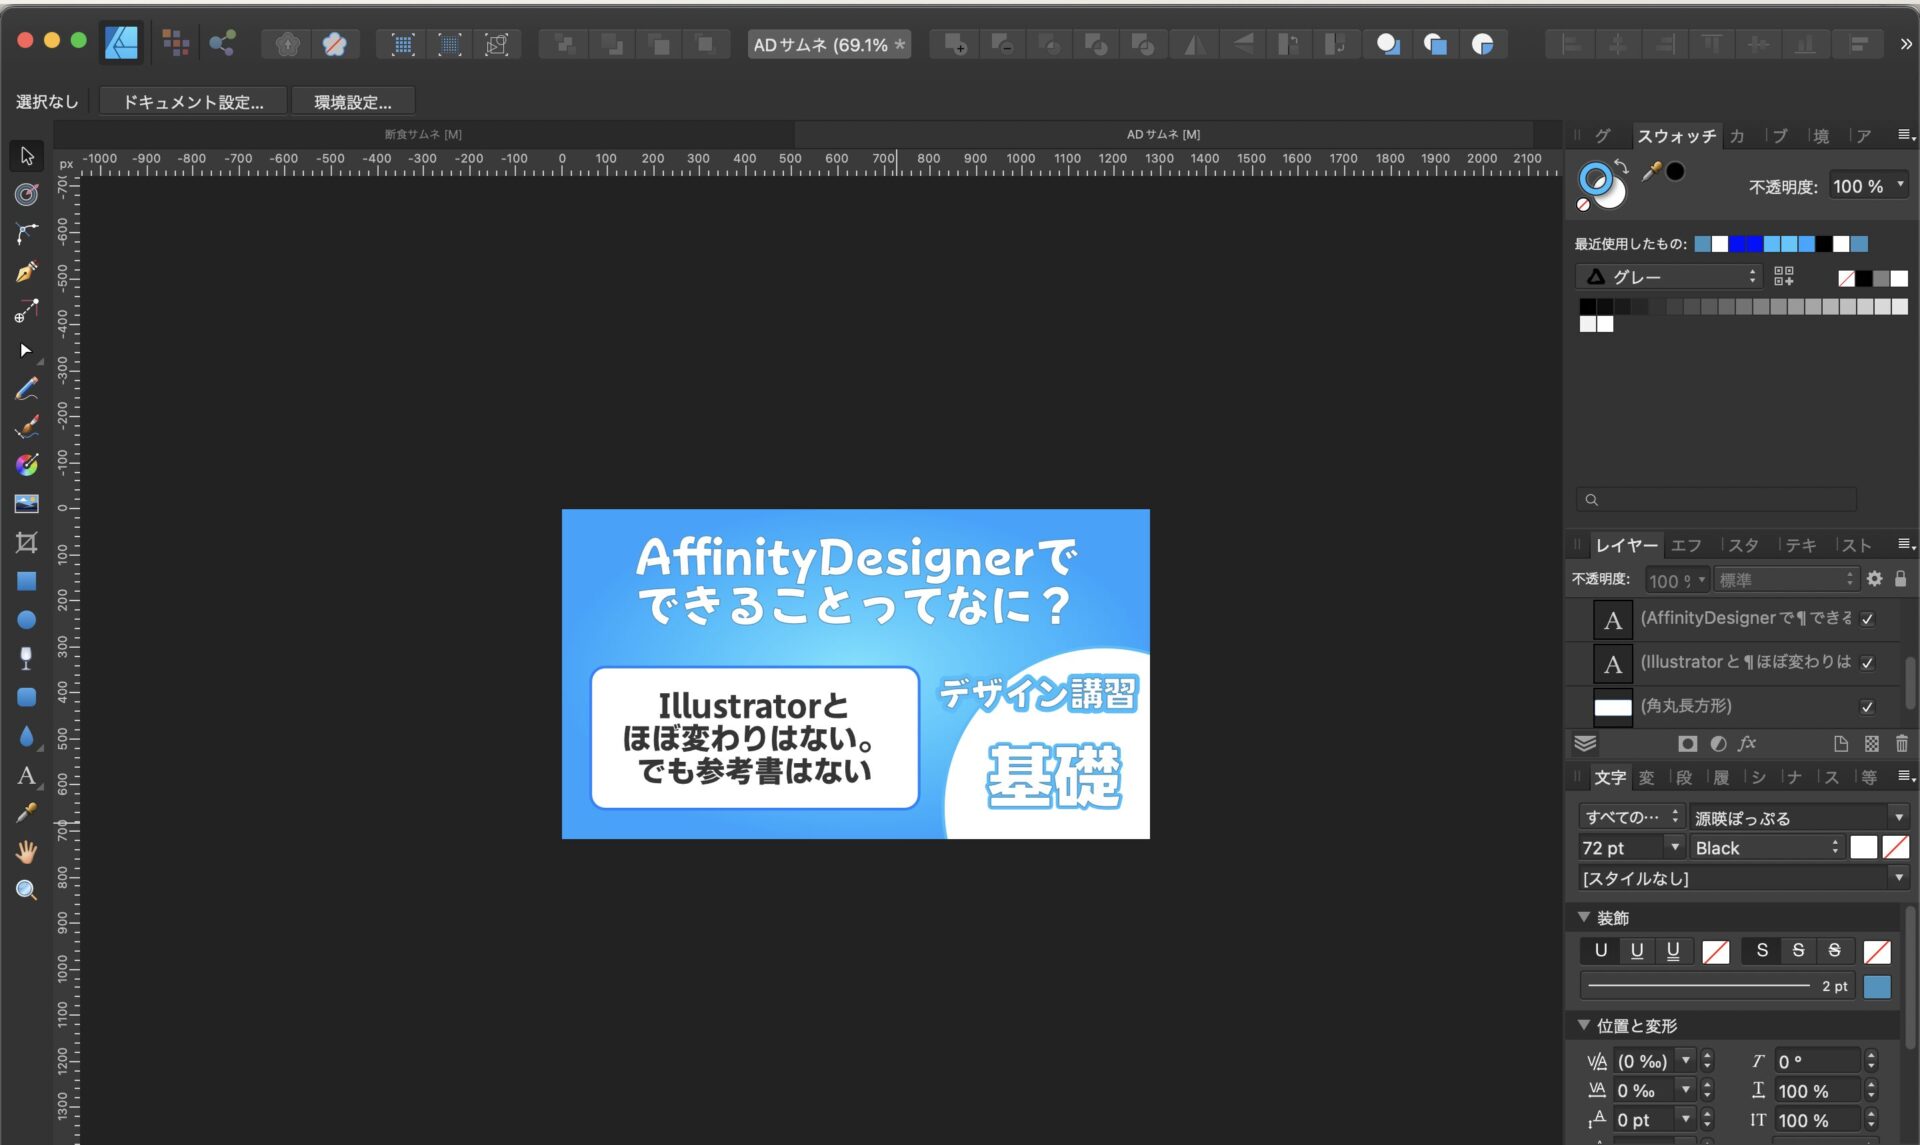This screenshot has height=1145, width=1920.
Task: Lock the layer with padlock icon
Action: 1901,579
